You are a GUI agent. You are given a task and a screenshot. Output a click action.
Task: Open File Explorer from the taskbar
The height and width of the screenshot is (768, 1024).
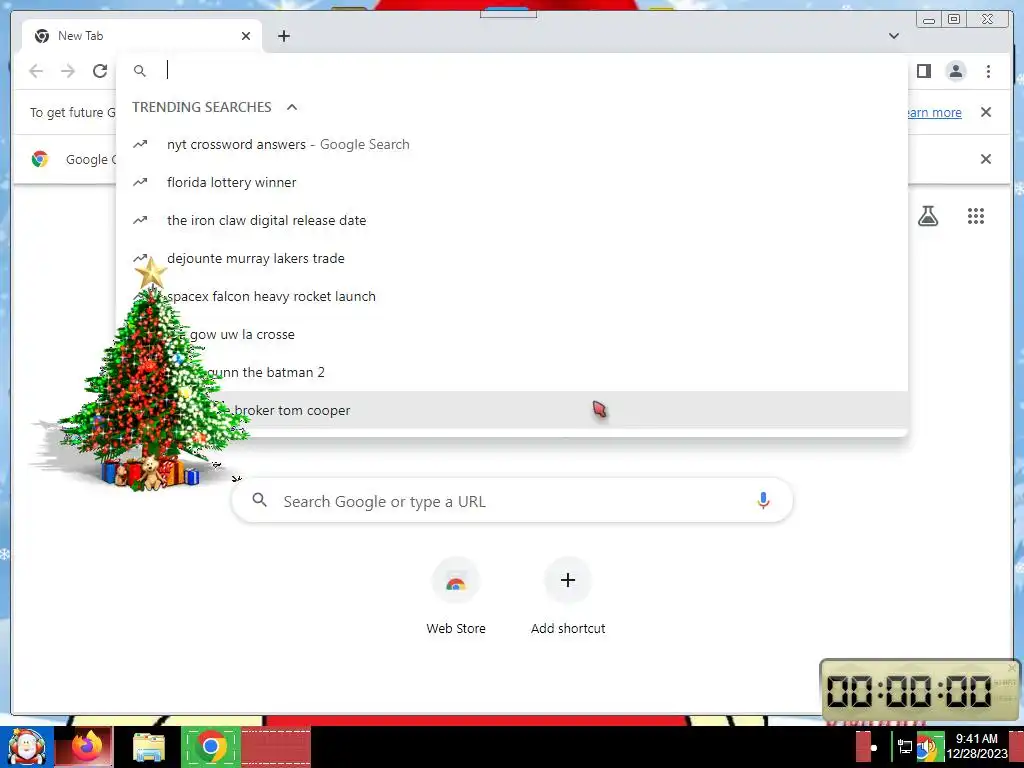(x=149, y=747)
